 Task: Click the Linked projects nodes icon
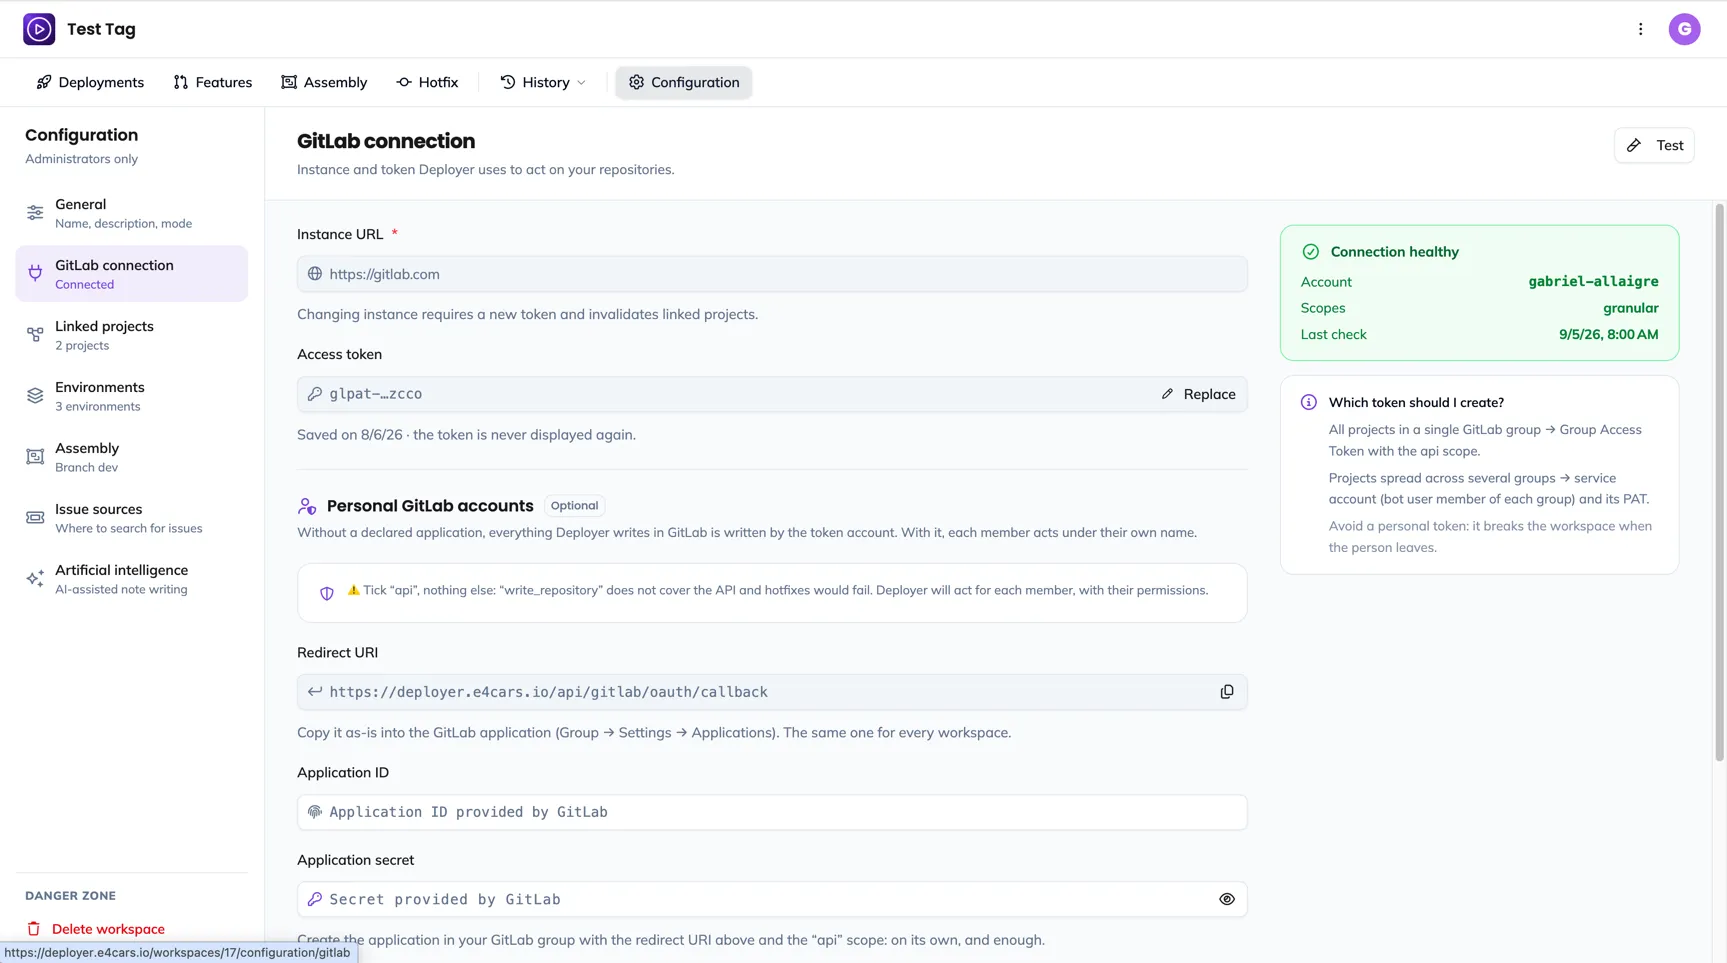pos(35,335)
